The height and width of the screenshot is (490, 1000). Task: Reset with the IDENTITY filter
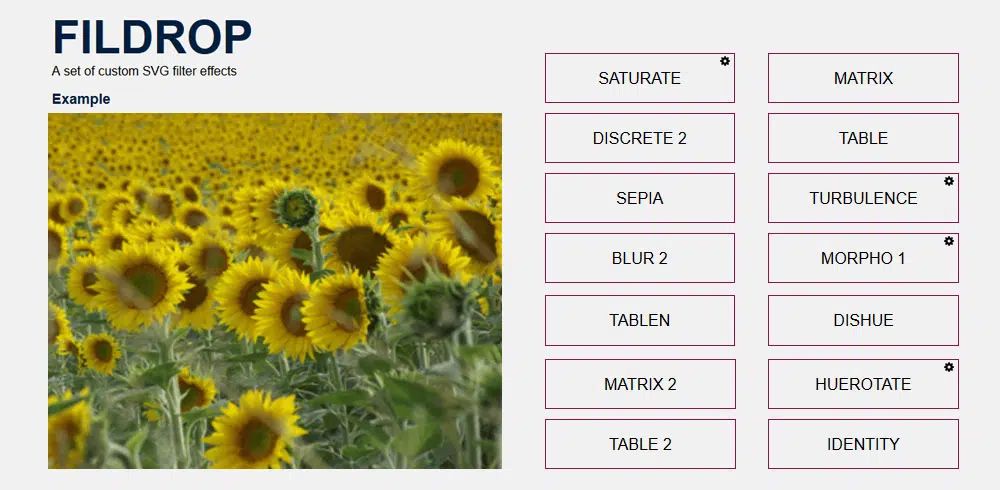(x=863, y=444)
